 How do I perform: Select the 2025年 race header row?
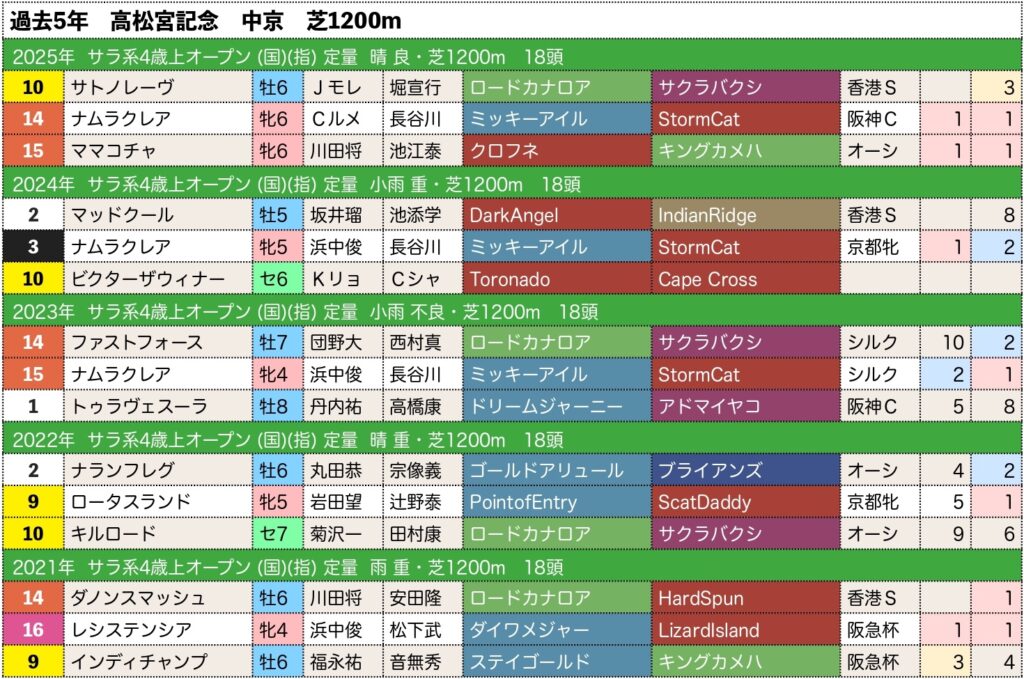[511, 55]
